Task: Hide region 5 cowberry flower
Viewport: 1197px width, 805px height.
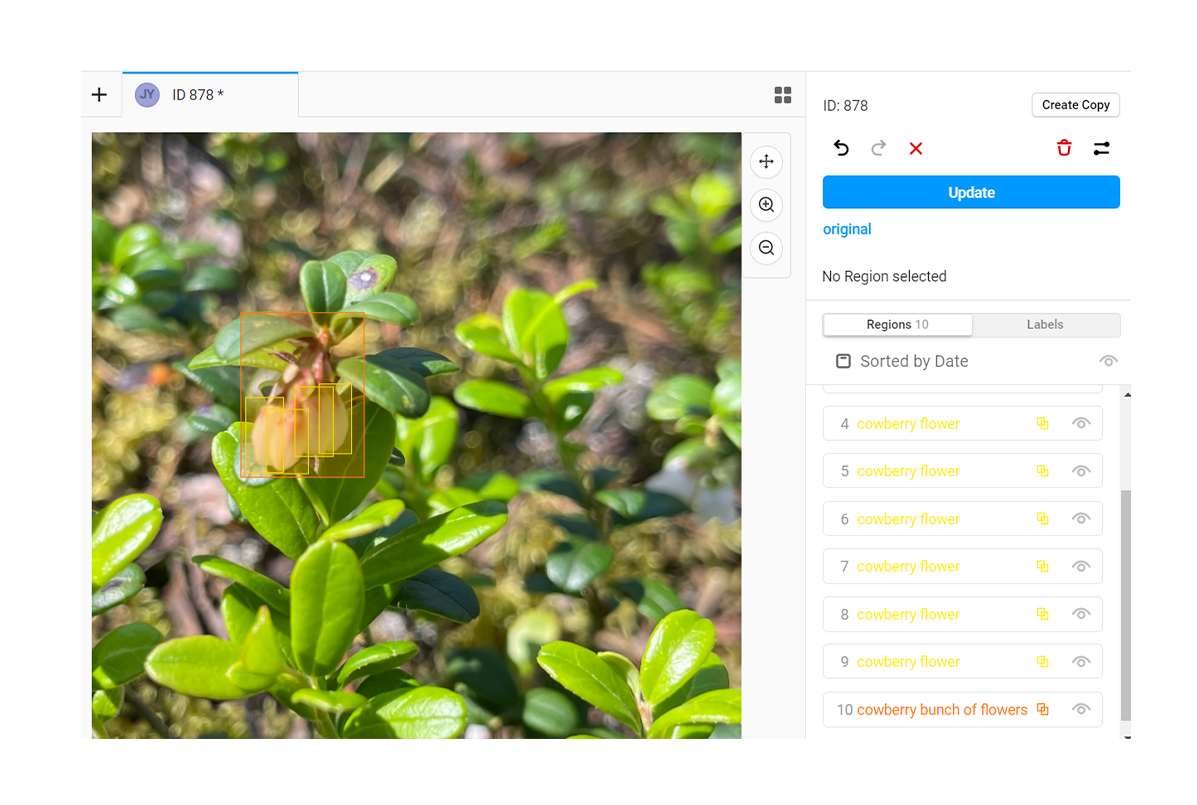Action: point(1081,471)
